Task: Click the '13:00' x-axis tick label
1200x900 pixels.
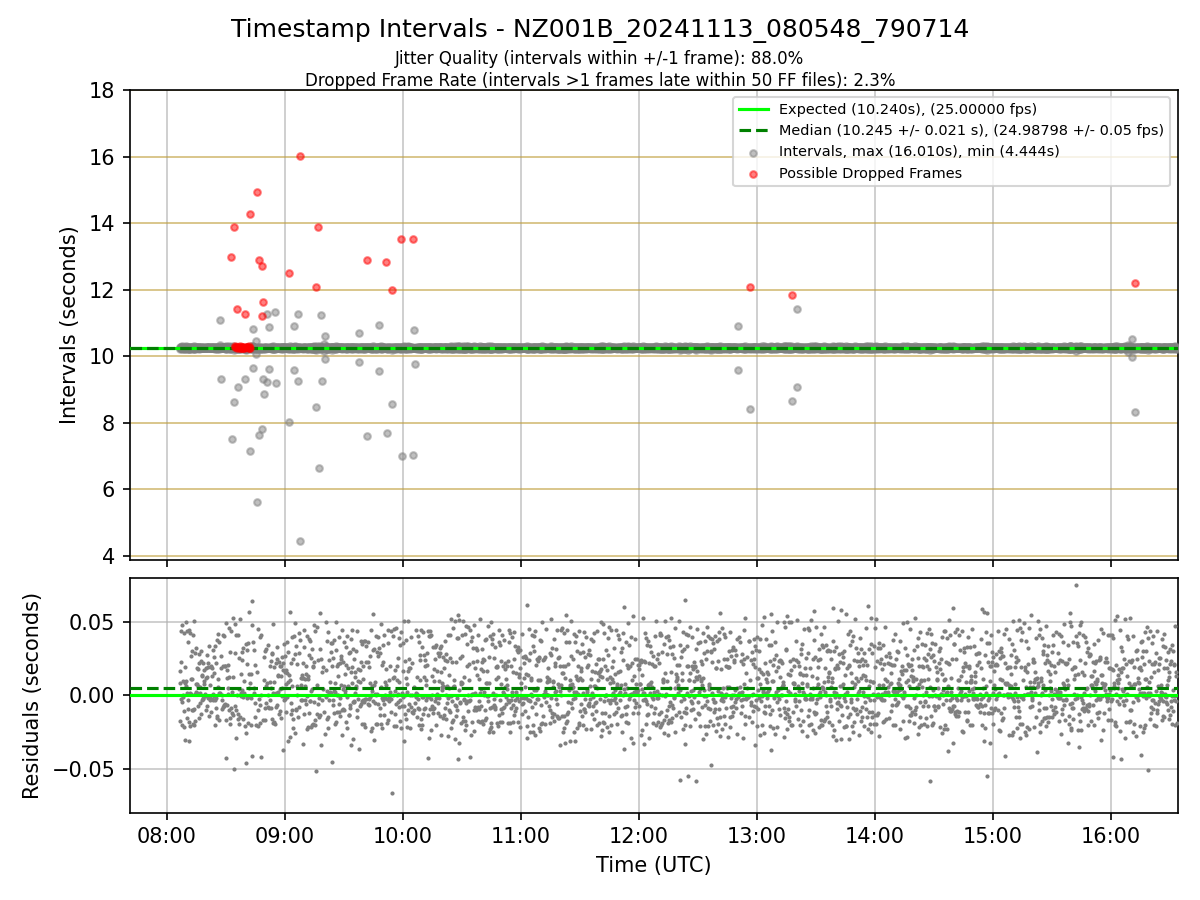Action: point(756,835)
